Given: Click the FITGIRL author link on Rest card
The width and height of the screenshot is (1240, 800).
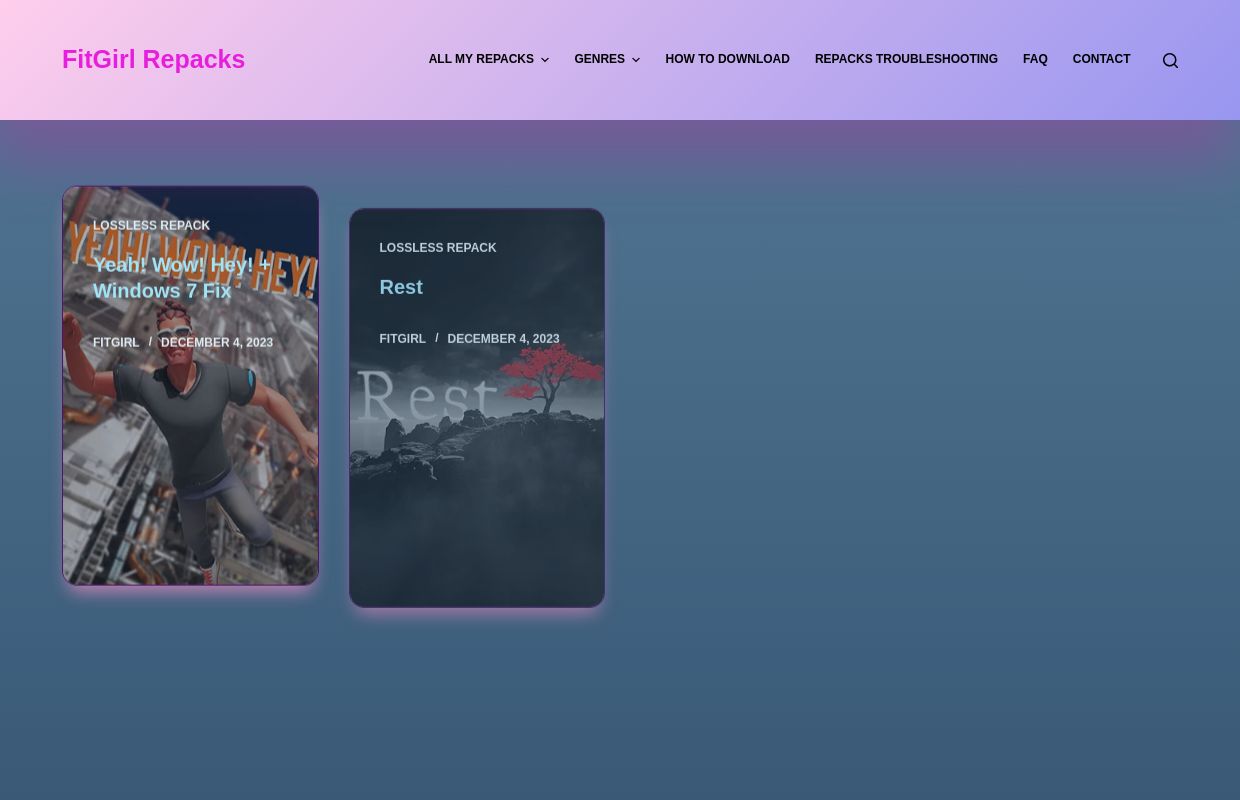Looking at the screenshot, I should click(402, 338).
